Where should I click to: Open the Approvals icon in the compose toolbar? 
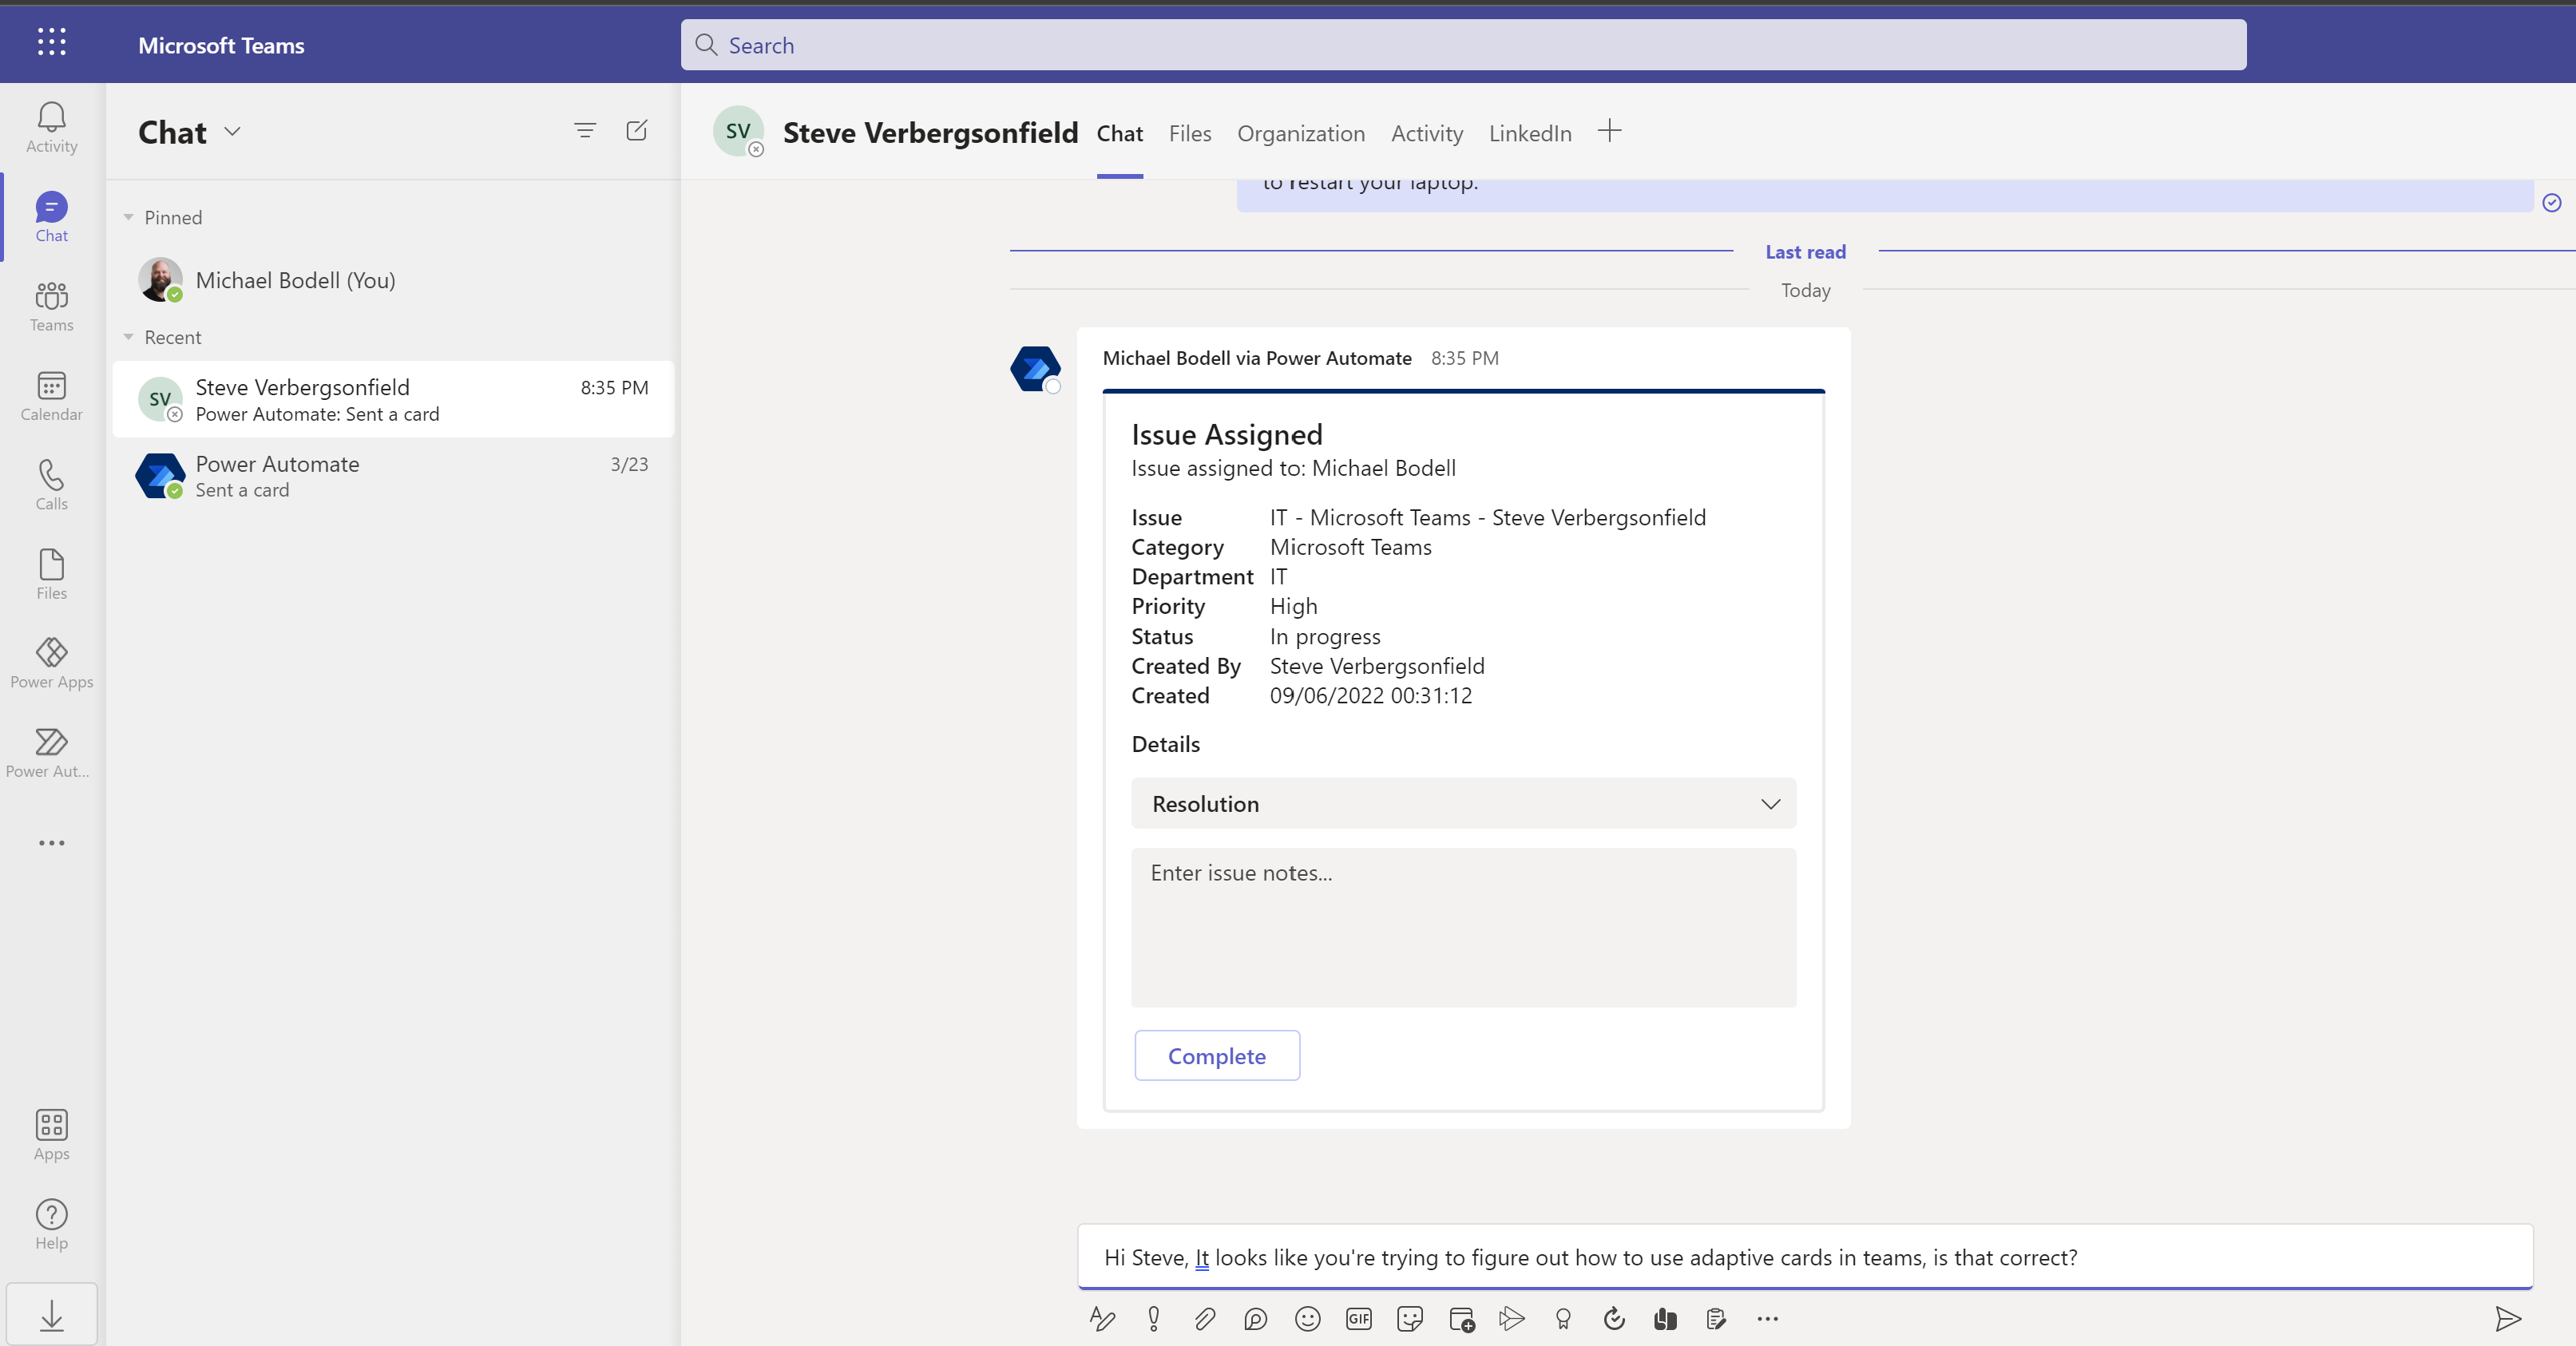click(x=1614, y=1319)
